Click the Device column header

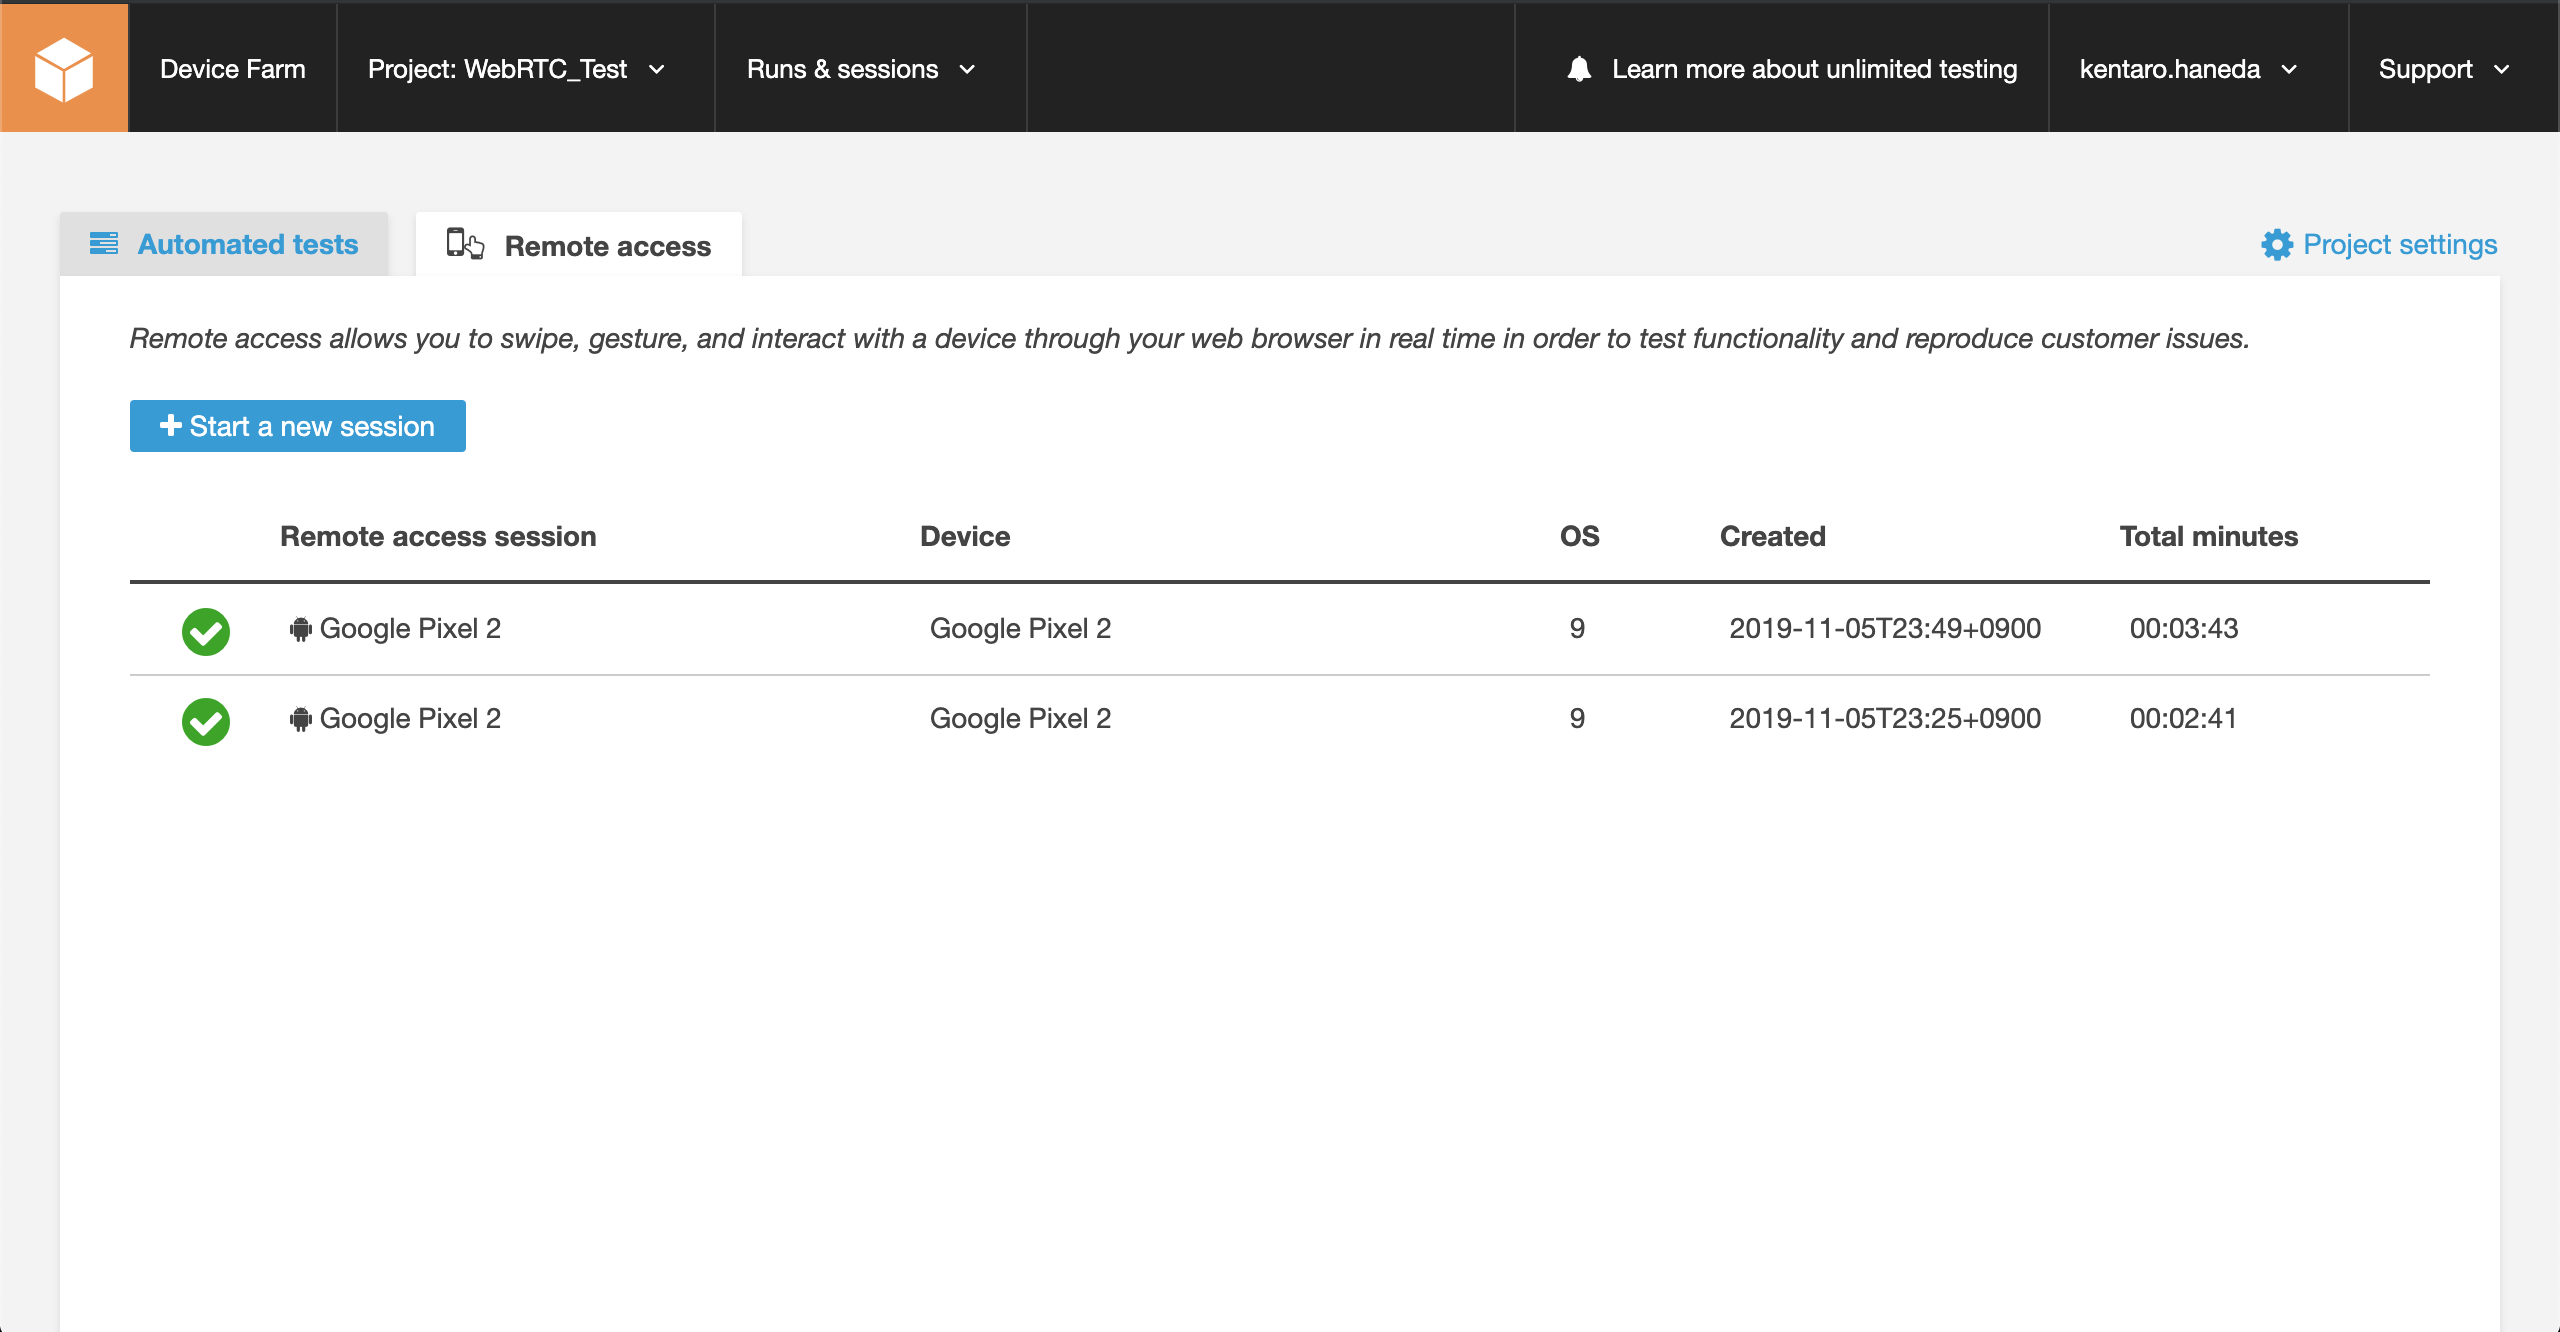pyautogui.click(x=965, y=536)
